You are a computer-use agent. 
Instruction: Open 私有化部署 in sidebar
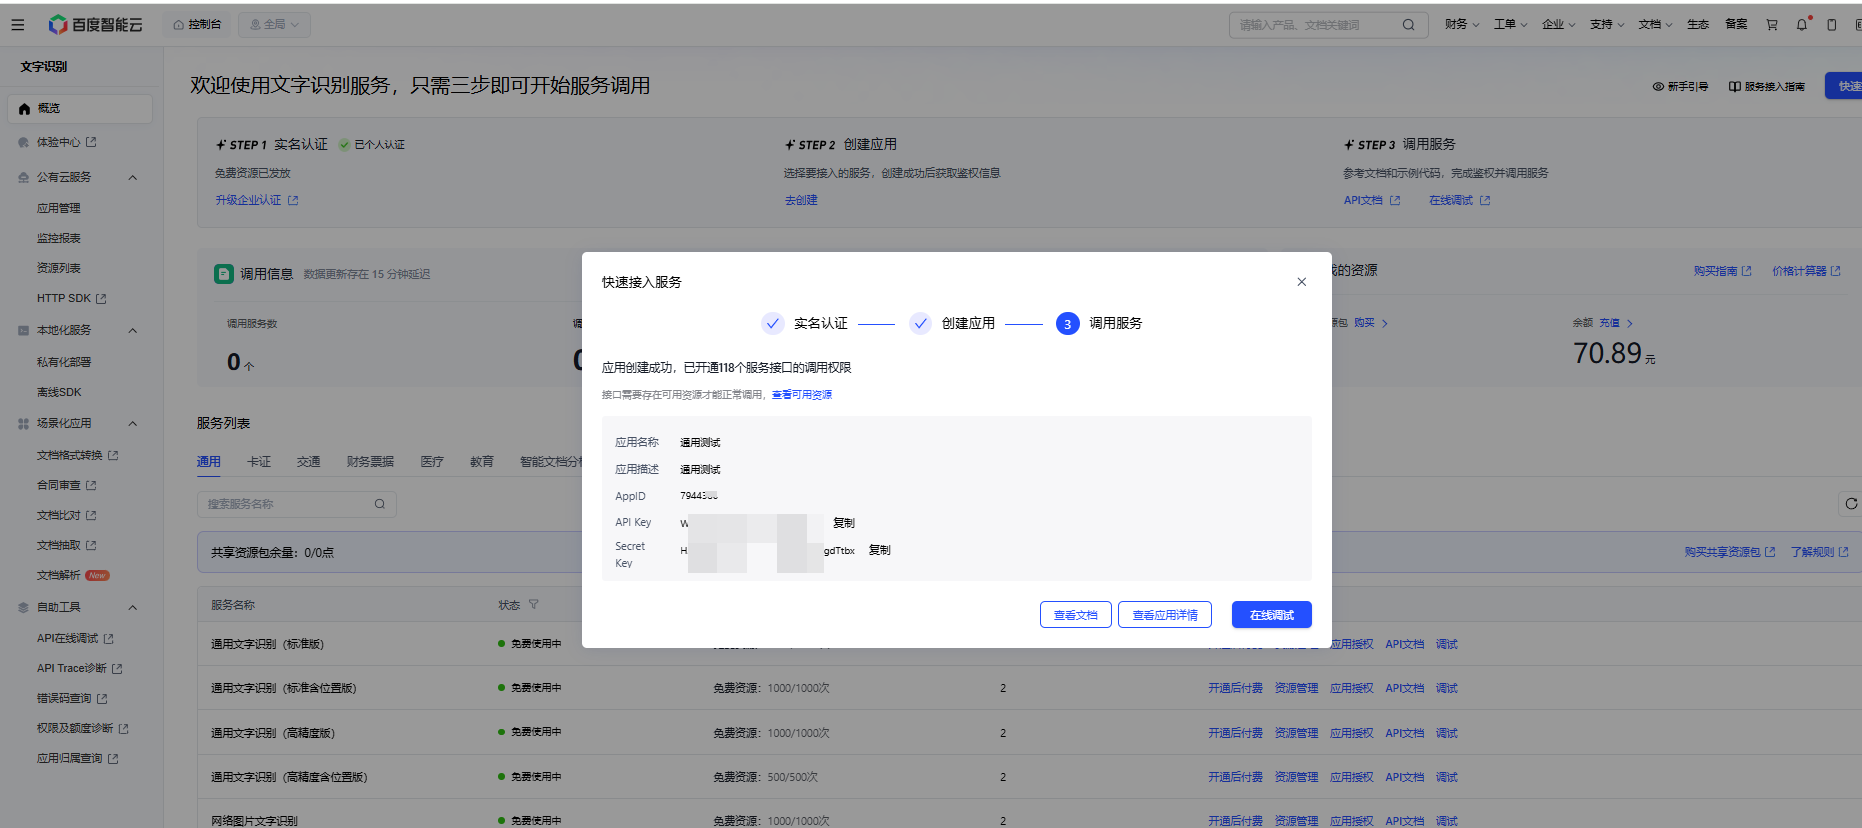pyautogui.click(x=64, y=363)
